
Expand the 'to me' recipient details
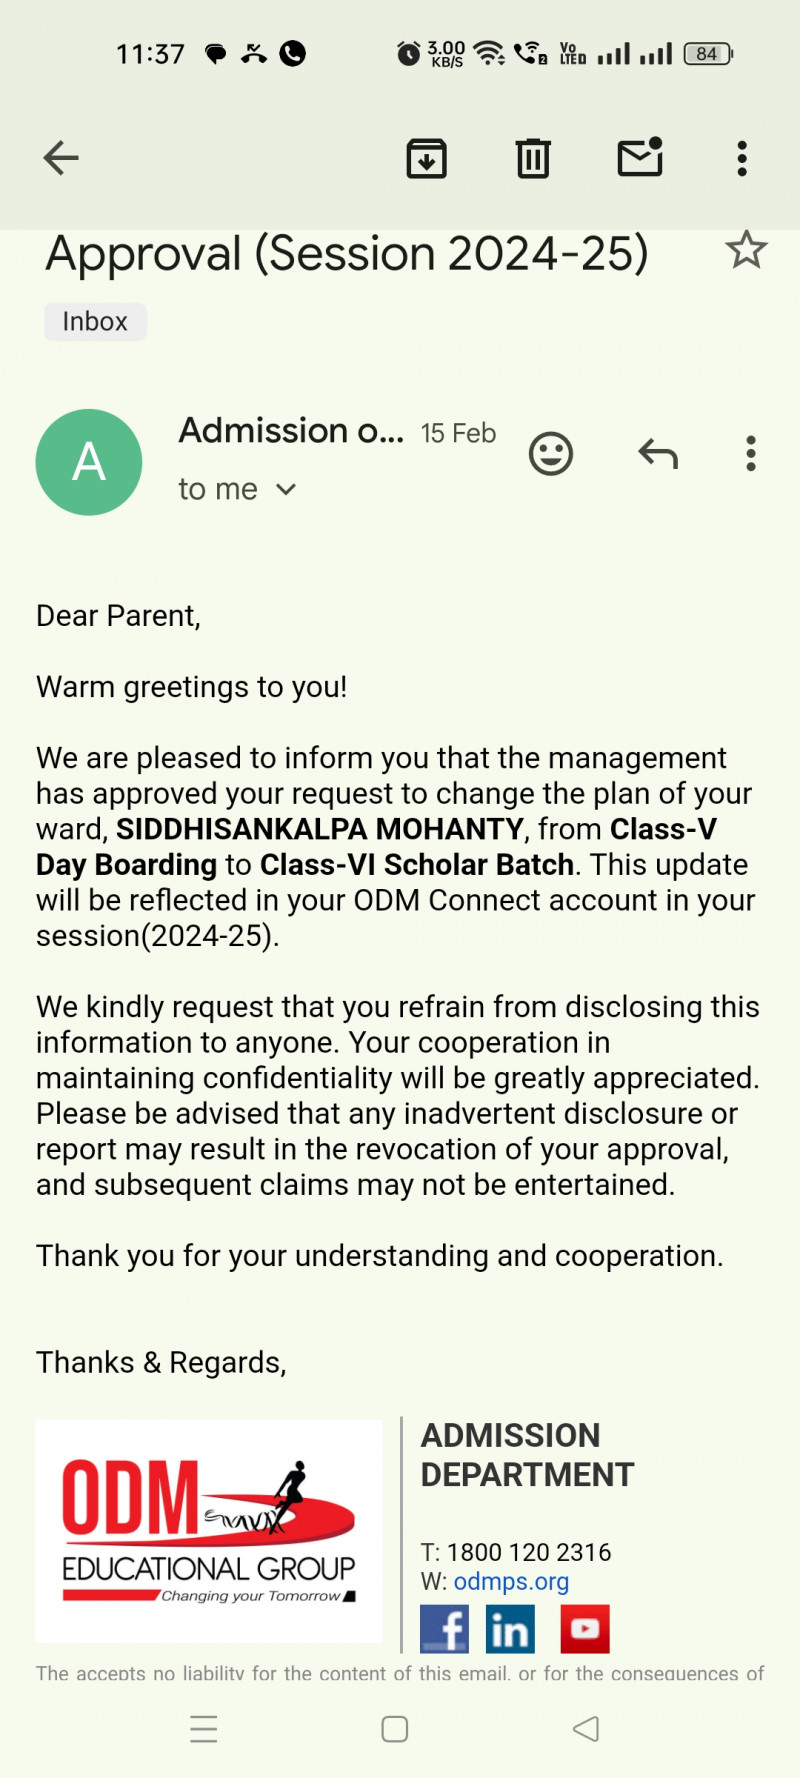click(x=237, y=489)
